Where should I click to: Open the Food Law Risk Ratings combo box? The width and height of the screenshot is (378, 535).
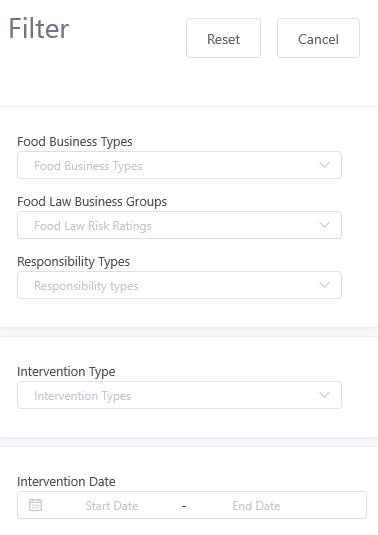[179, 225]
